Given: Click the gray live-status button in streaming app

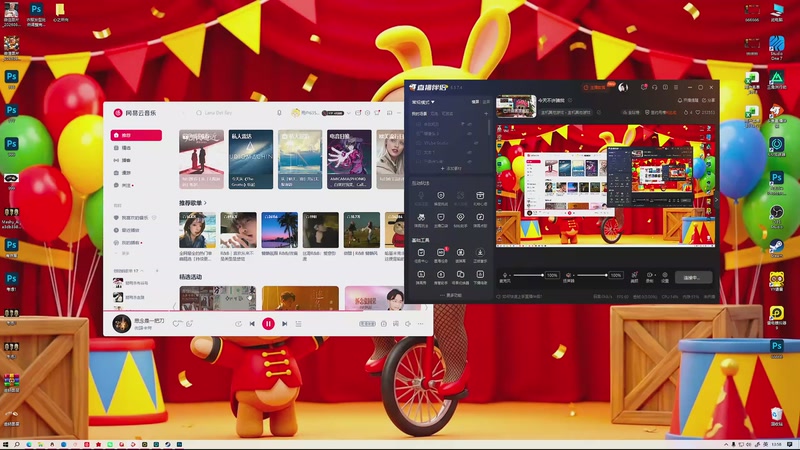Looking at the screenshot, I should (693, 278).
